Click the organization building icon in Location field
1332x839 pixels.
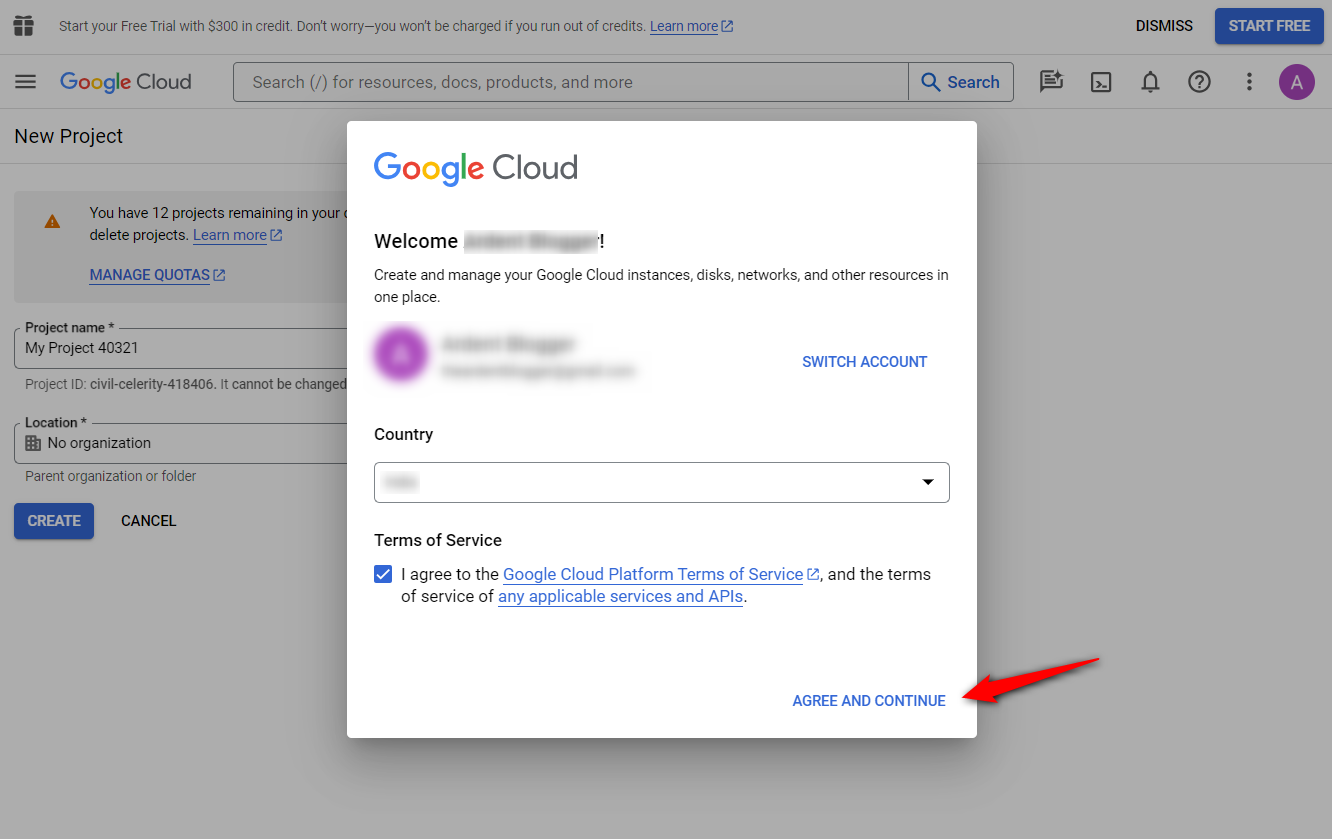33,443
